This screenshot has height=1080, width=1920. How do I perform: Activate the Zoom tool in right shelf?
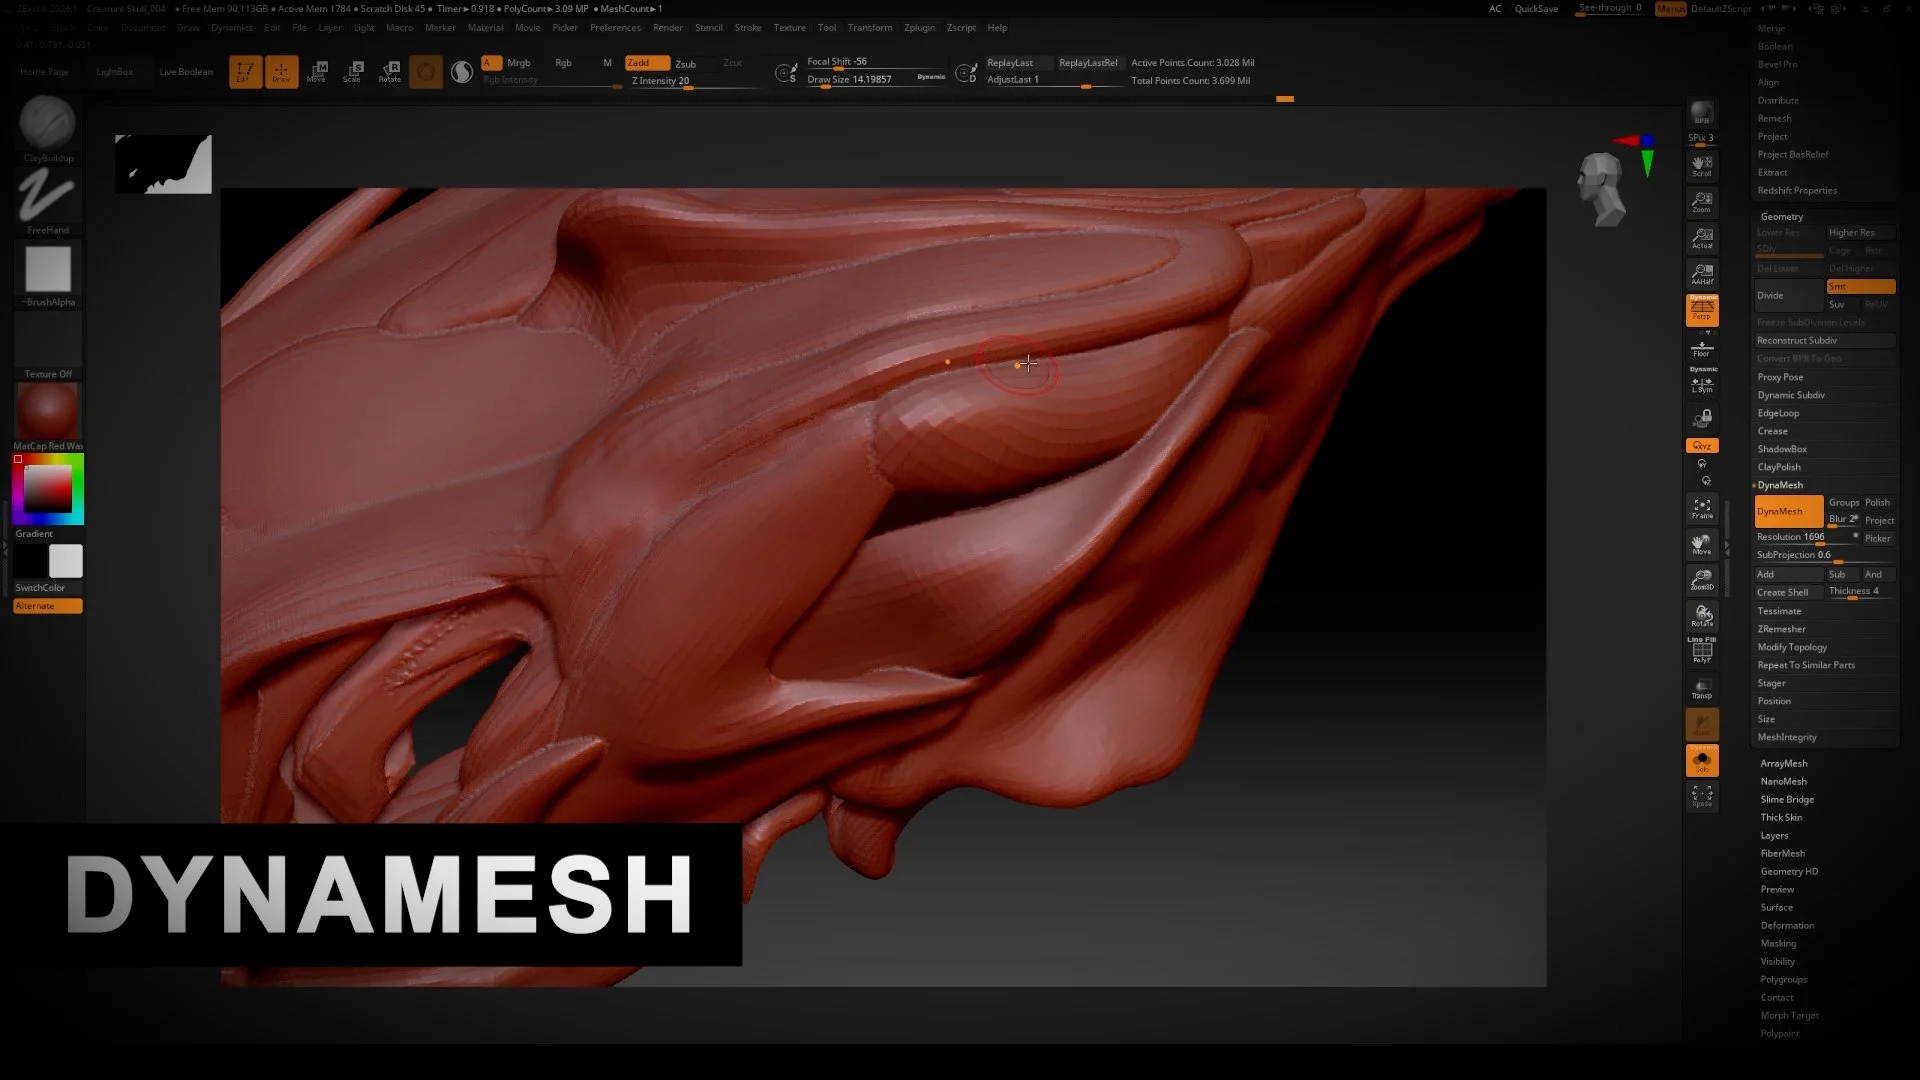1702,200
